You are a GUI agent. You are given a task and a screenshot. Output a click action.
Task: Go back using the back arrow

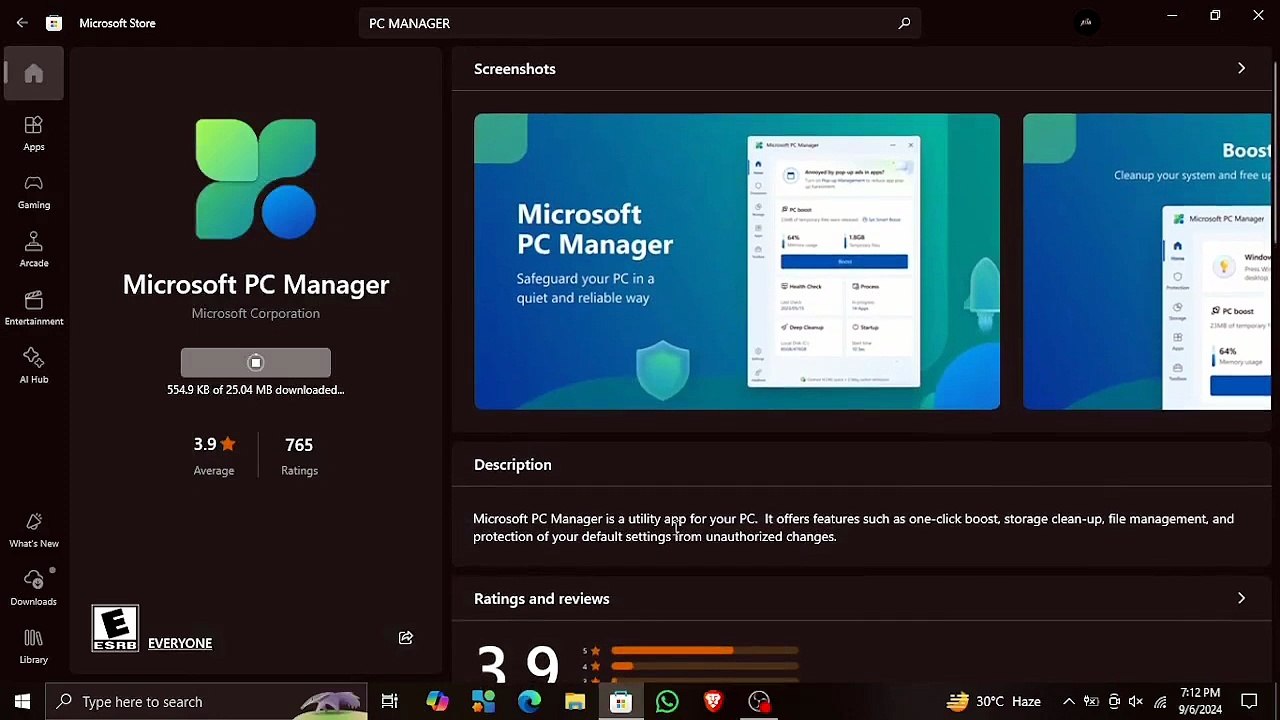[22, 23]
